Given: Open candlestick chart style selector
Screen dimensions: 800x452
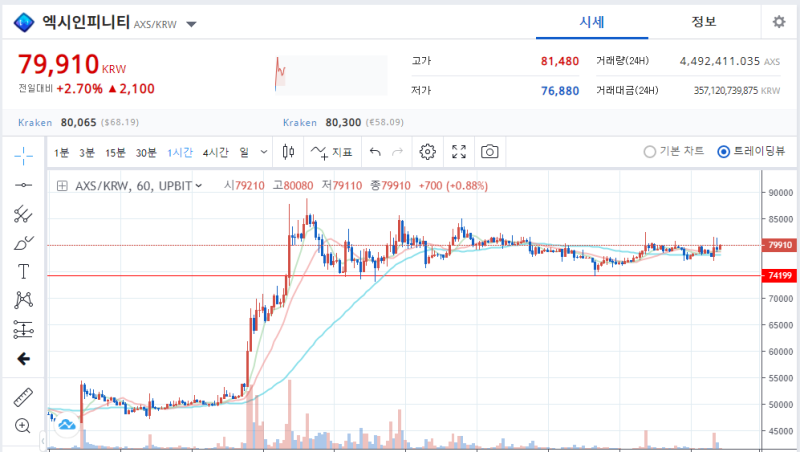Looking at the screenshot, I should click(x=288, y=152).
